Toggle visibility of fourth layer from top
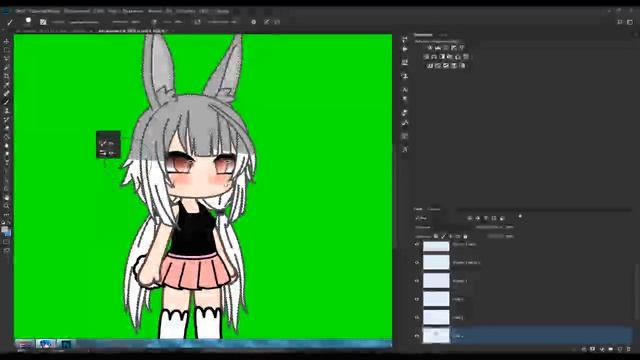 (x=417, y=299)
